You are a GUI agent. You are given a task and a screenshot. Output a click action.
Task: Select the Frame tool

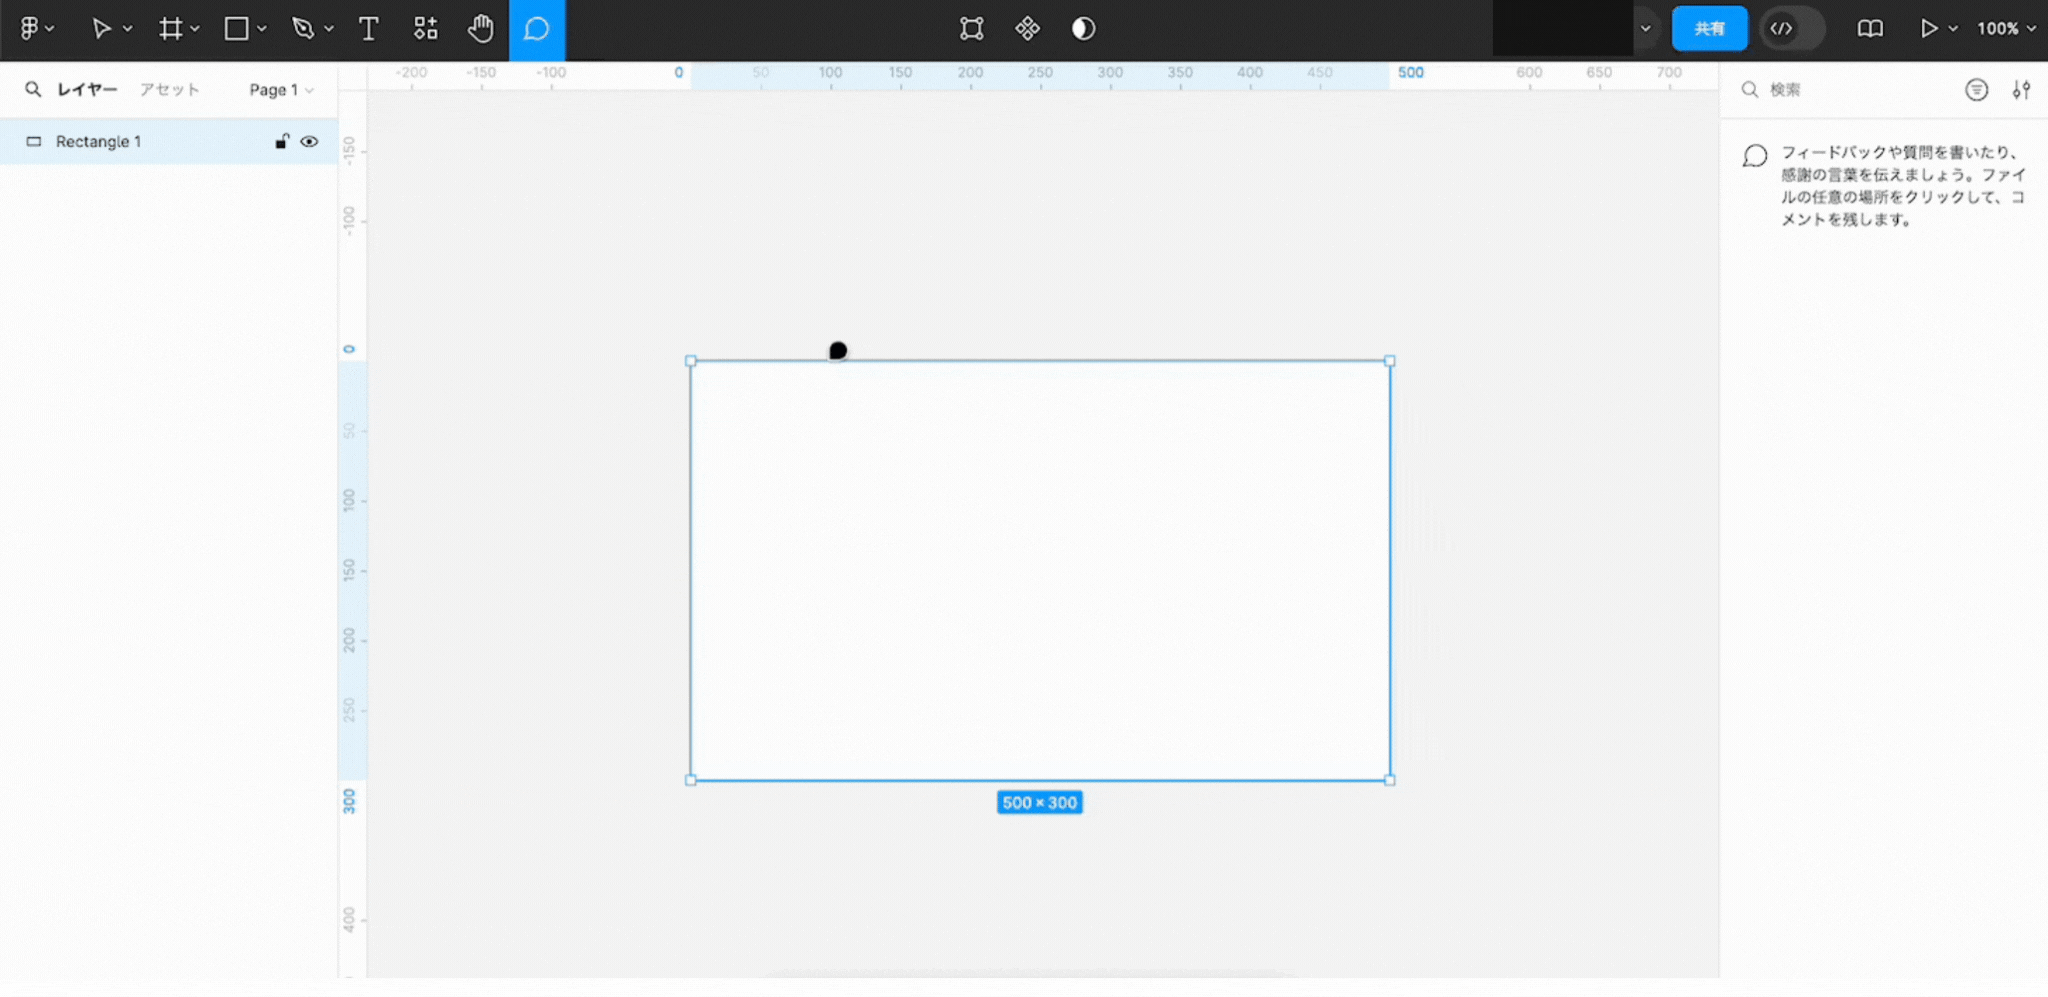pos(171,29)
